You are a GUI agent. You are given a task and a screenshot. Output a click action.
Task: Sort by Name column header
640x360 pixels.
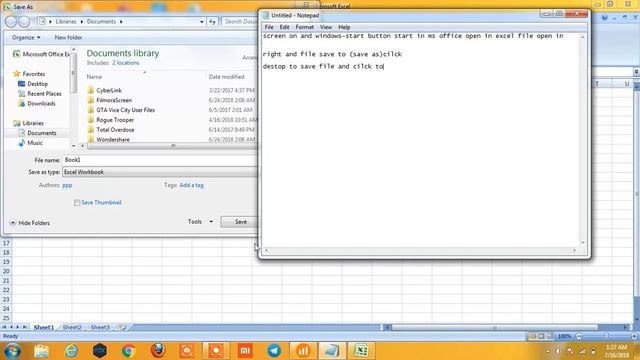pyautogui.click(x=94, y=77)
